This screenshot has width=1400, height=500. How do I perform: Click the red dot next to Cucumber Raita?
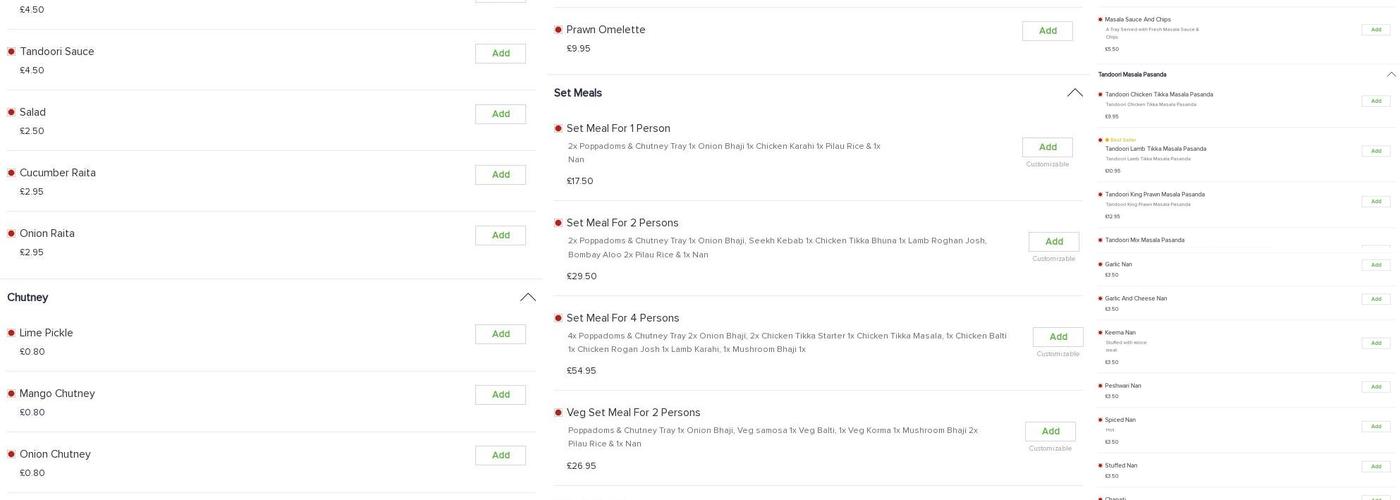coord(11,173)
